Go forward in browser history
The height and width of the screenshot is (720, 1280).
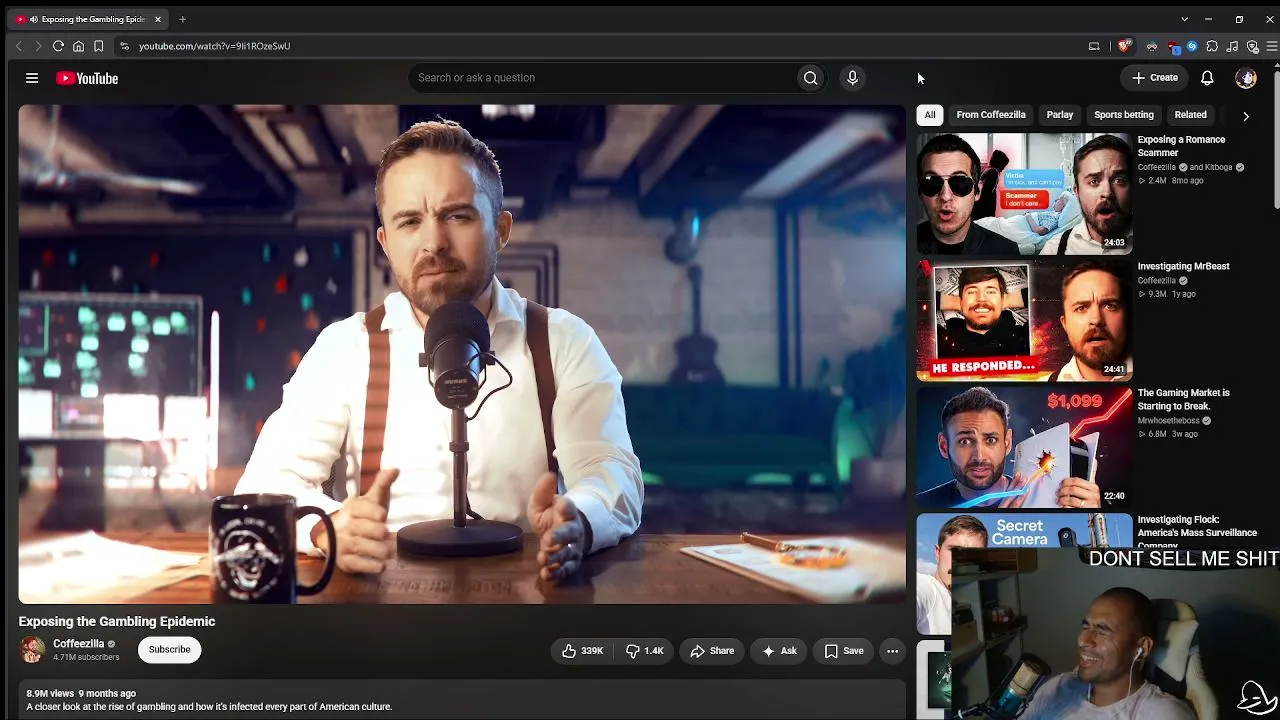tap(38, 46)
